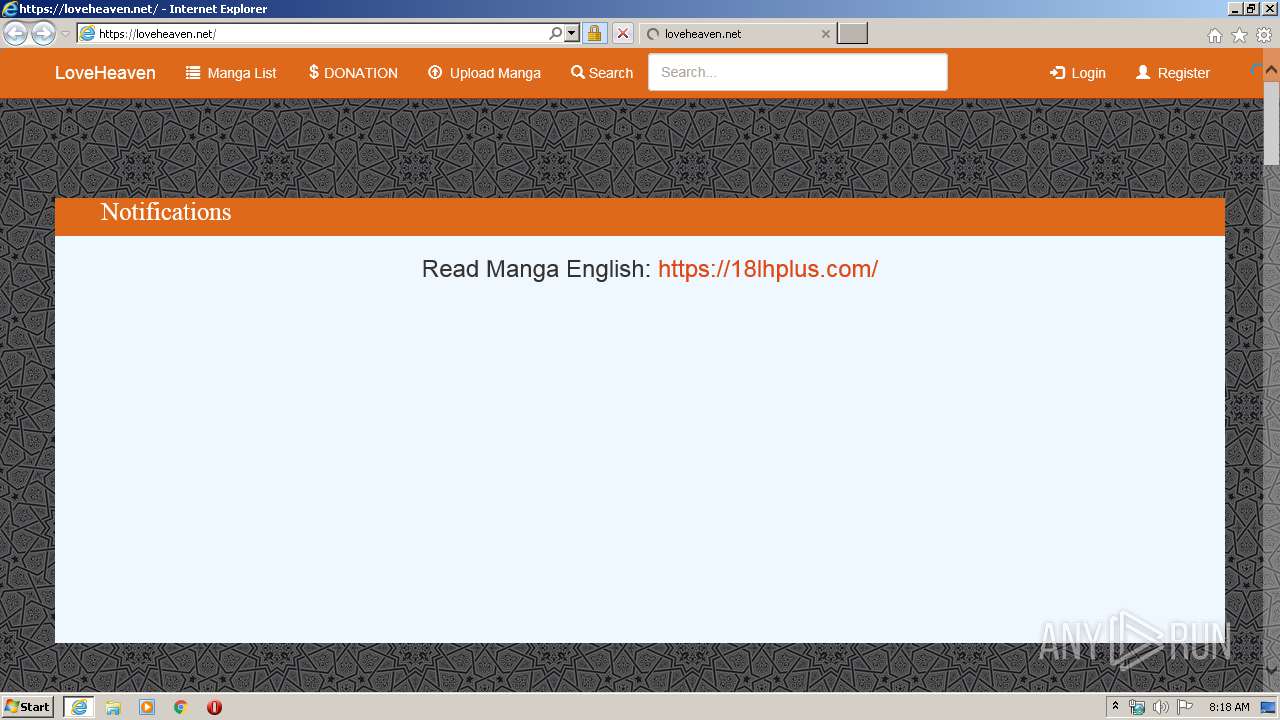The height and width of the screenshot is (720, 1280).
Task: Open the network status tray icon
Action: 1137,707
